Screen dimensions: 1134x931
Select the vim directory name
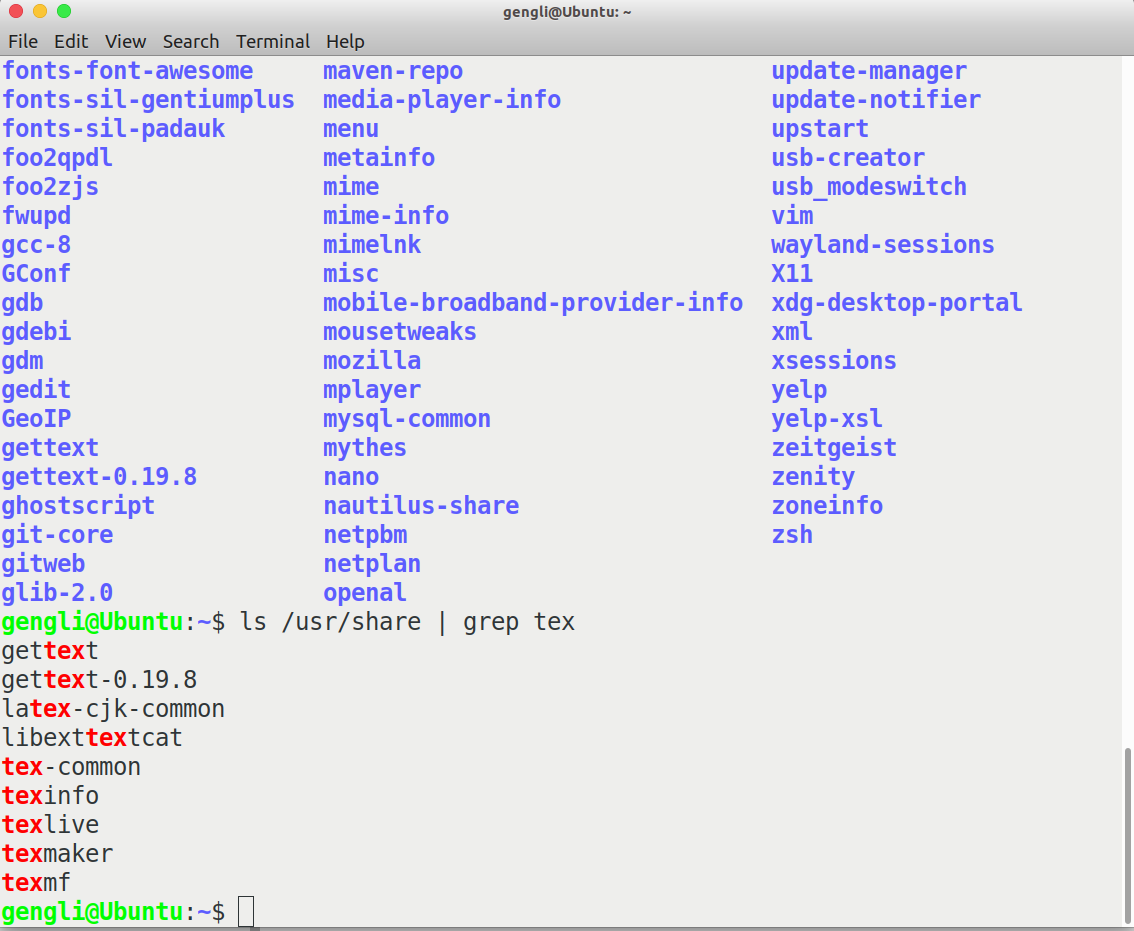click(x=792, y=215)
